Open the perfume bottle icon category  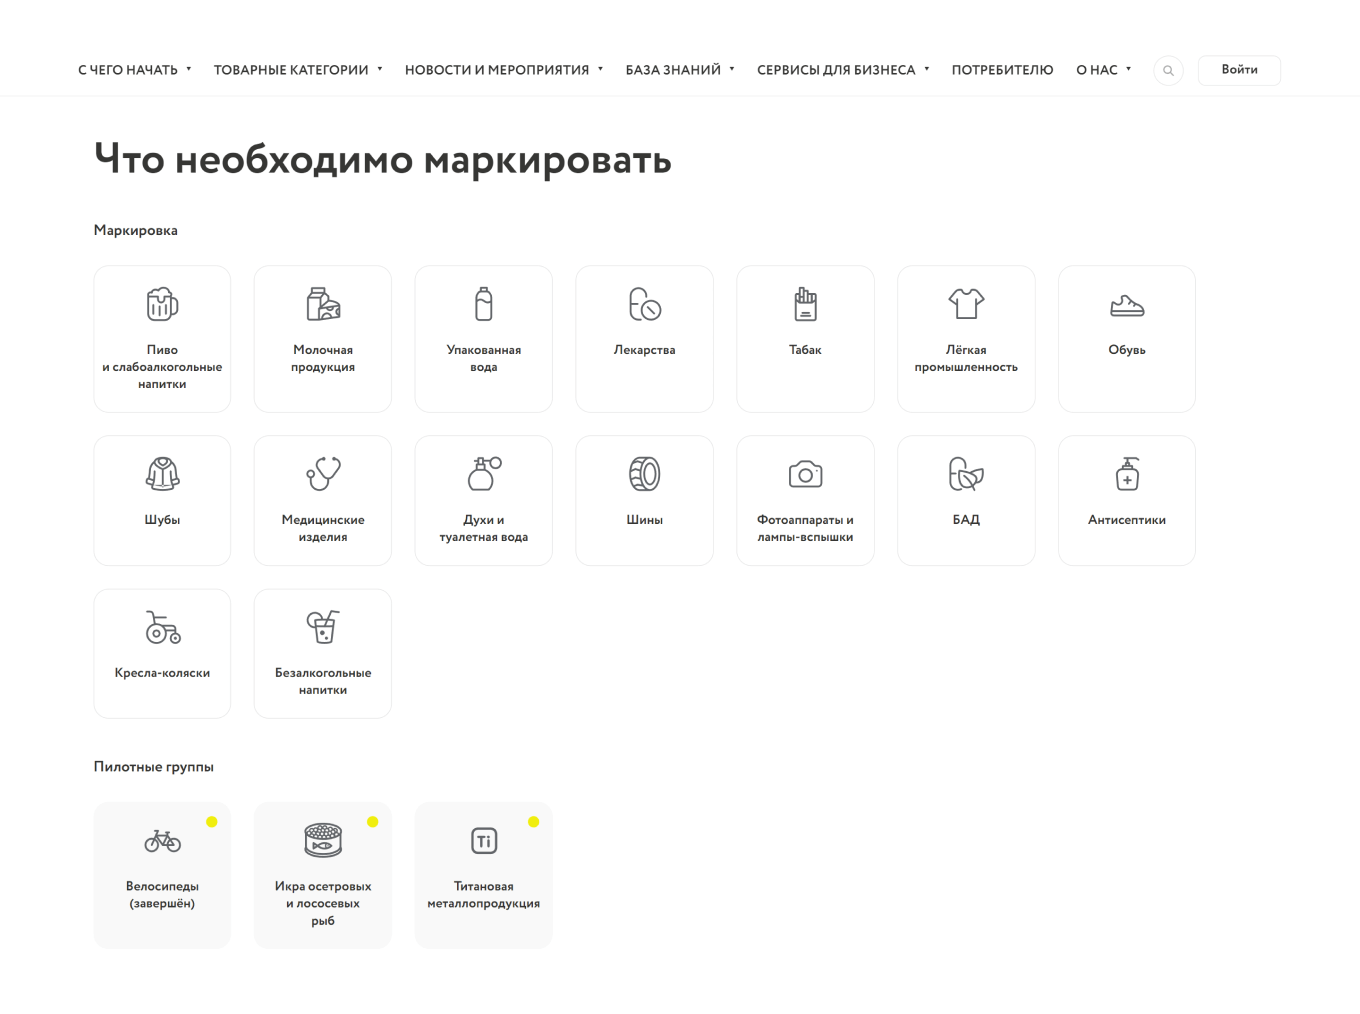pos(484,474)
